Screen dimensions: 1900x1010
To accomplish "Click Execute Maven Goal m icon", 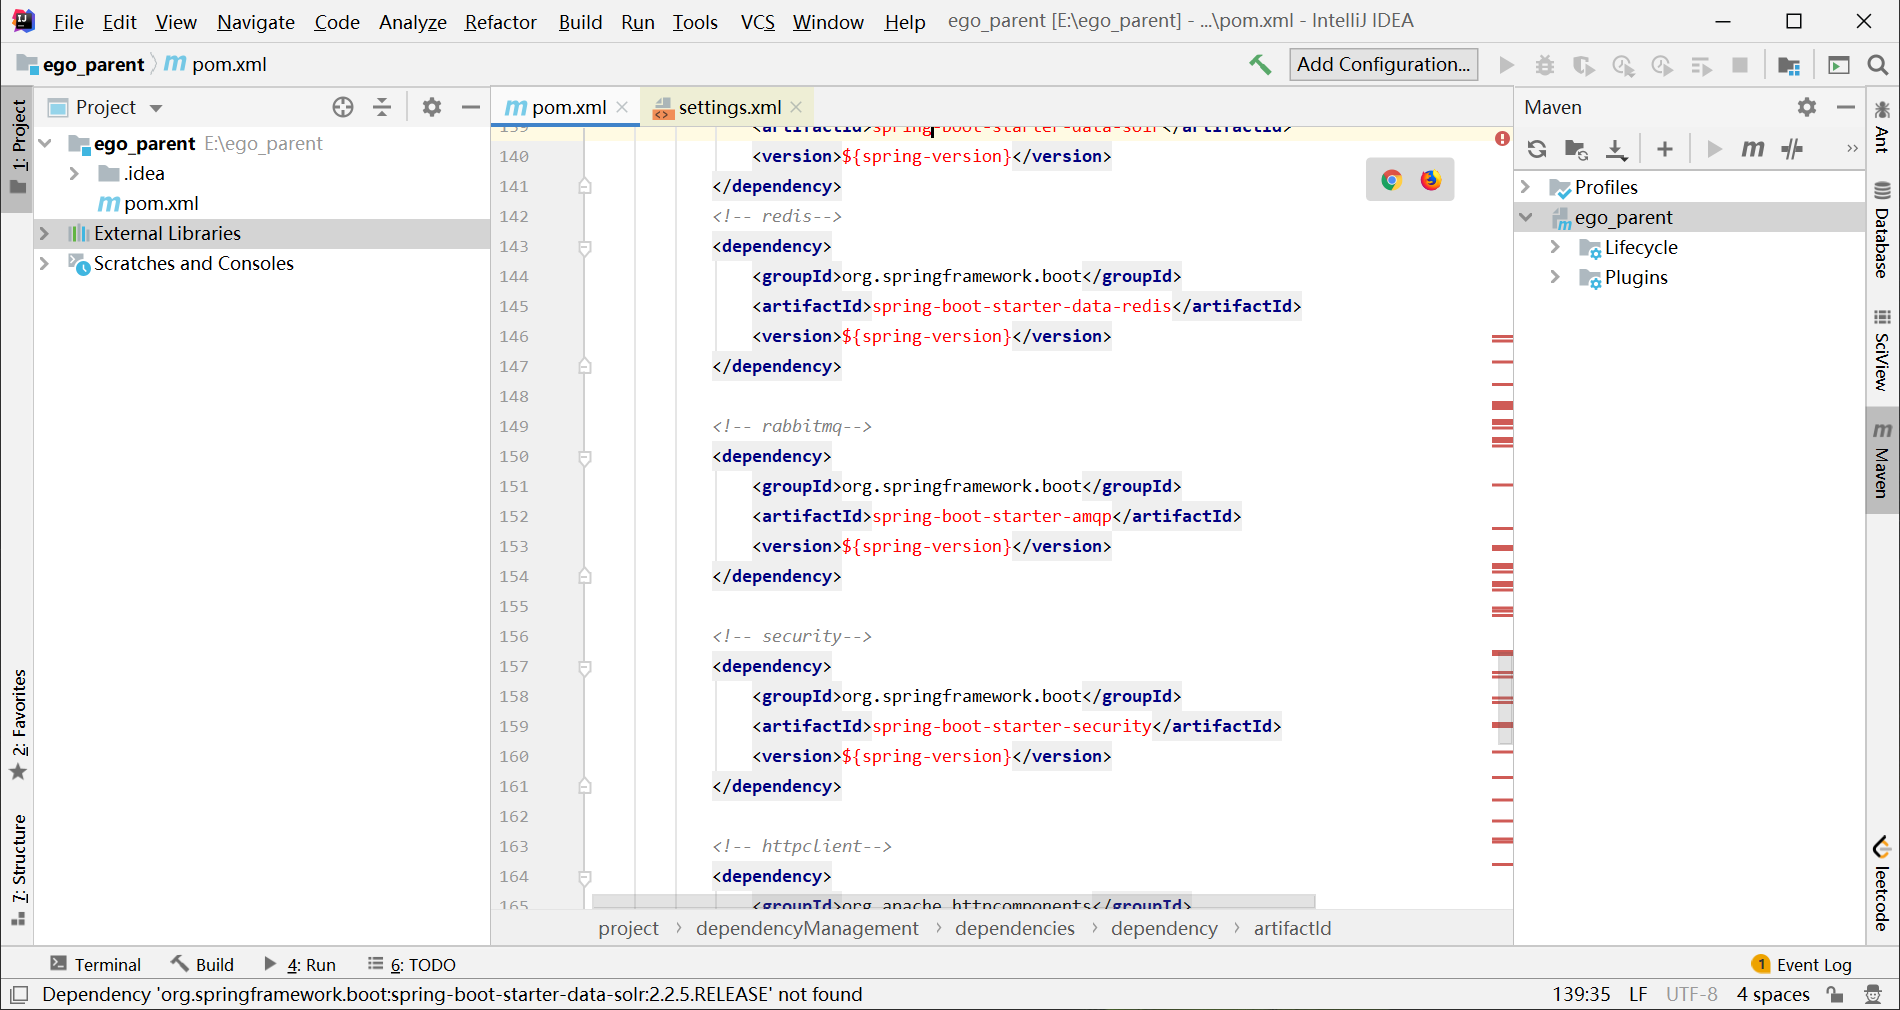I will click(1752, 149).
